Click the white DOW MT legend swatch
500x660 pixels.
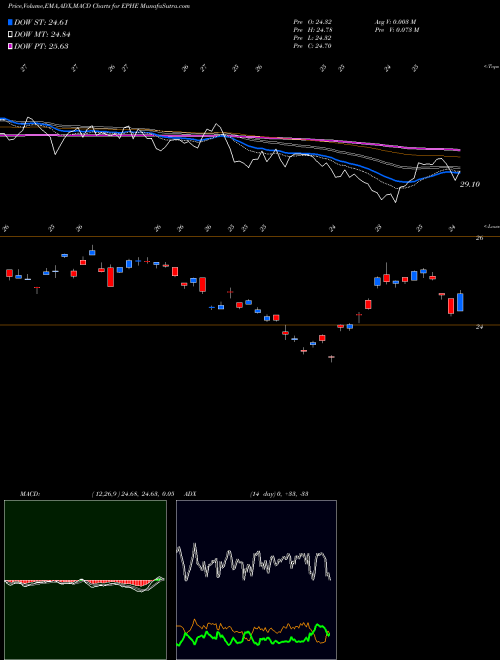coord(11,35)
